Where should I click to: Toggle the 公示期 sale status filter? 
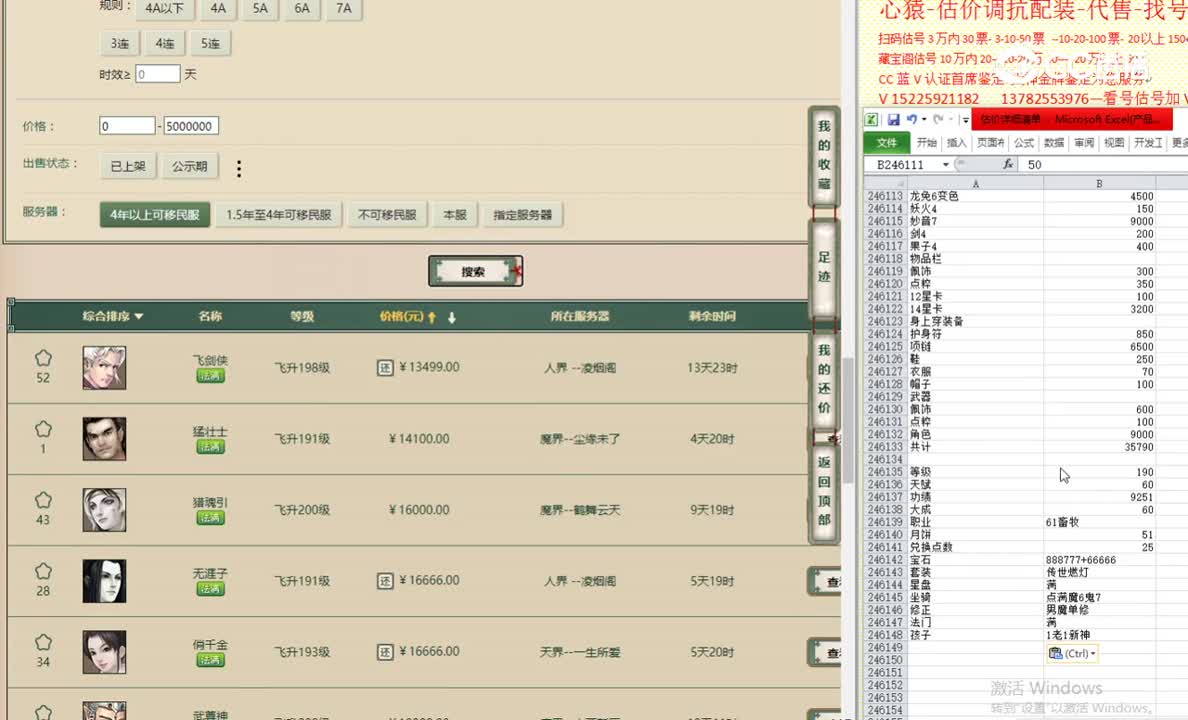189,166
